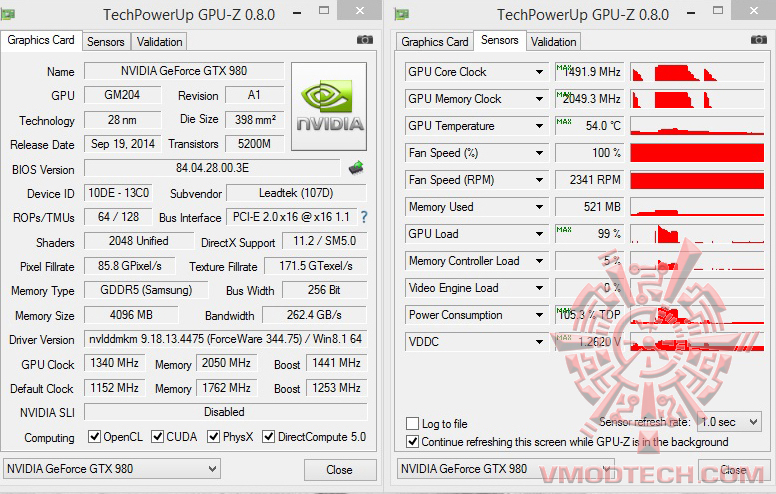Image resolution: width=776 pixels, height=494 pixels.
Task: Uncheck the OpenCL checkbox
Action: (x=94, y=437)
